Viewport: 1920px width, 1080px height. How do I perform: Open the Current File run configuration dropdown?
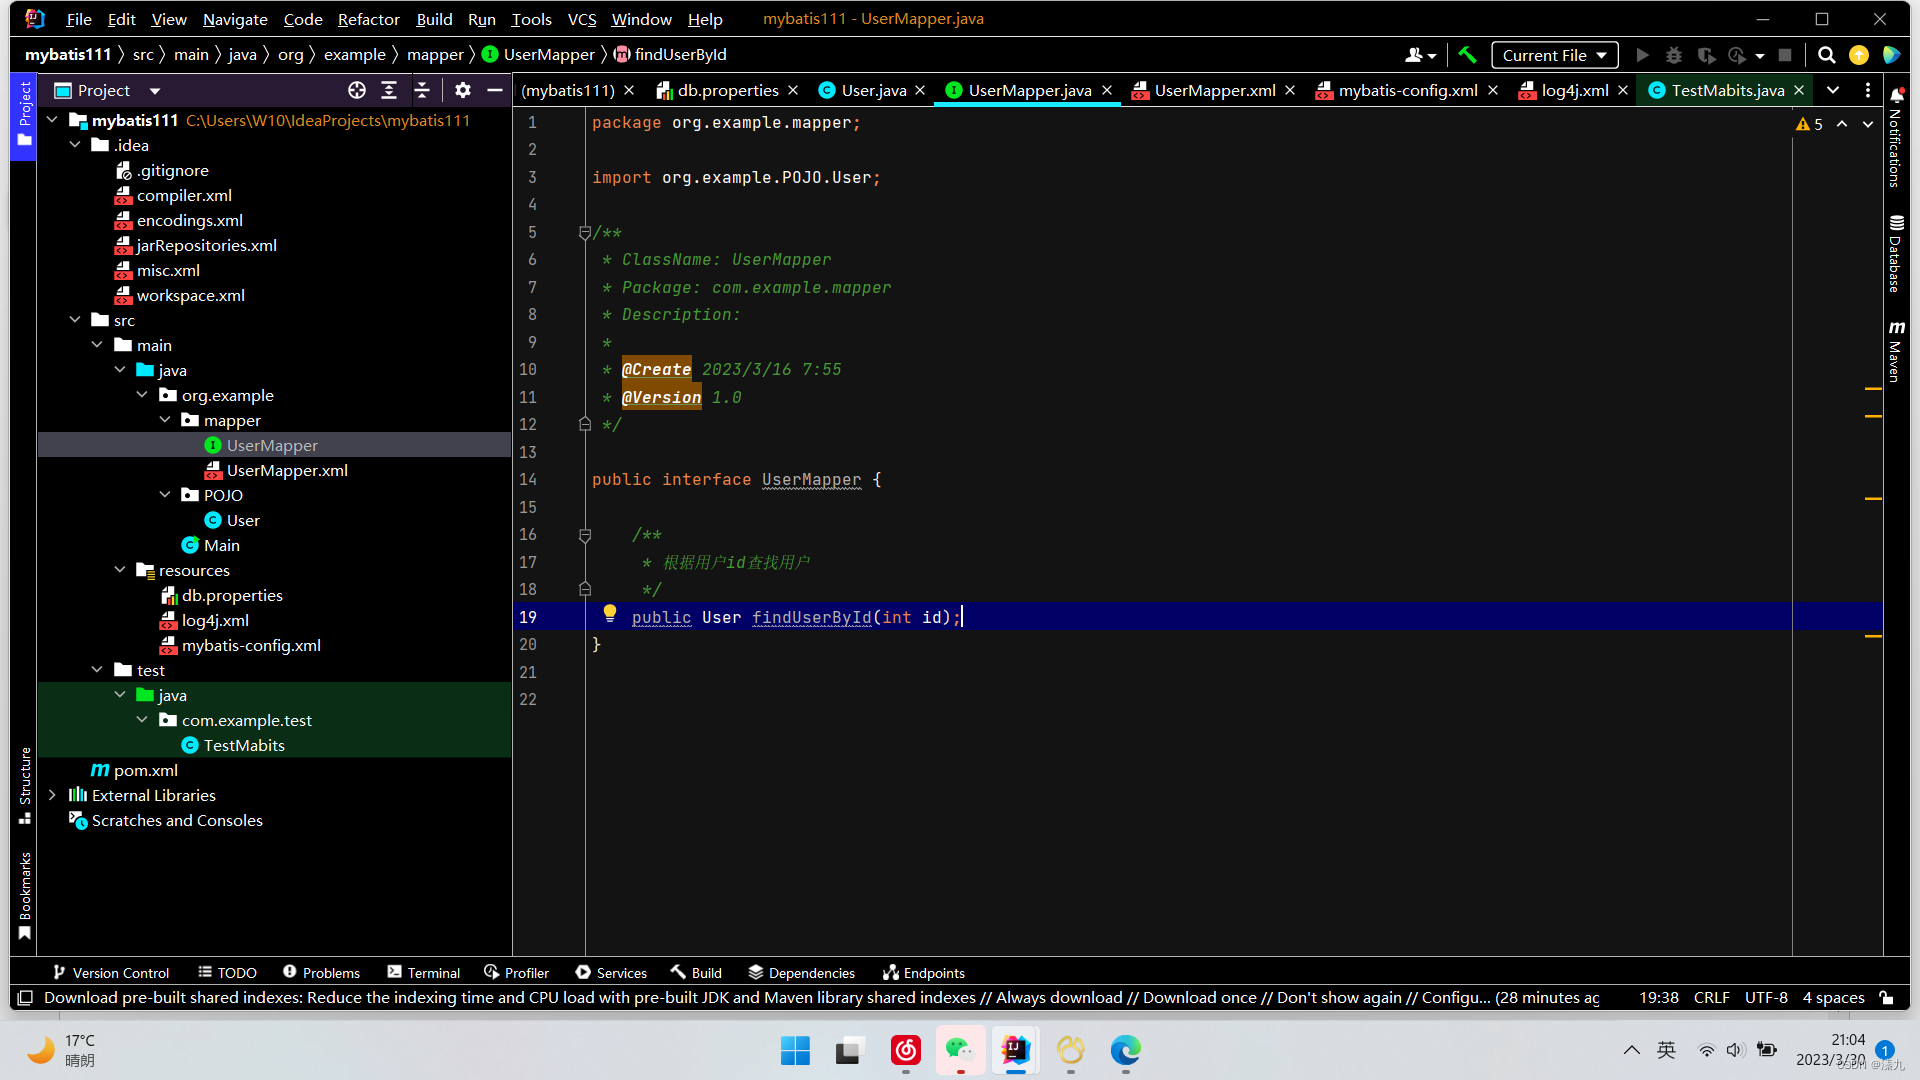(x=1554, y=55)
